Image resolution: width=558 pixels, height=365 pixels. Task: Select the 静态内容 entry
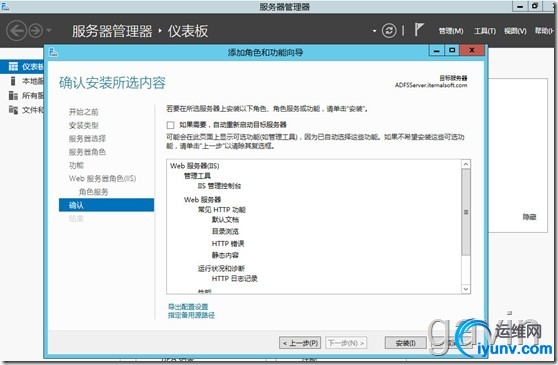tap(225, 255)
